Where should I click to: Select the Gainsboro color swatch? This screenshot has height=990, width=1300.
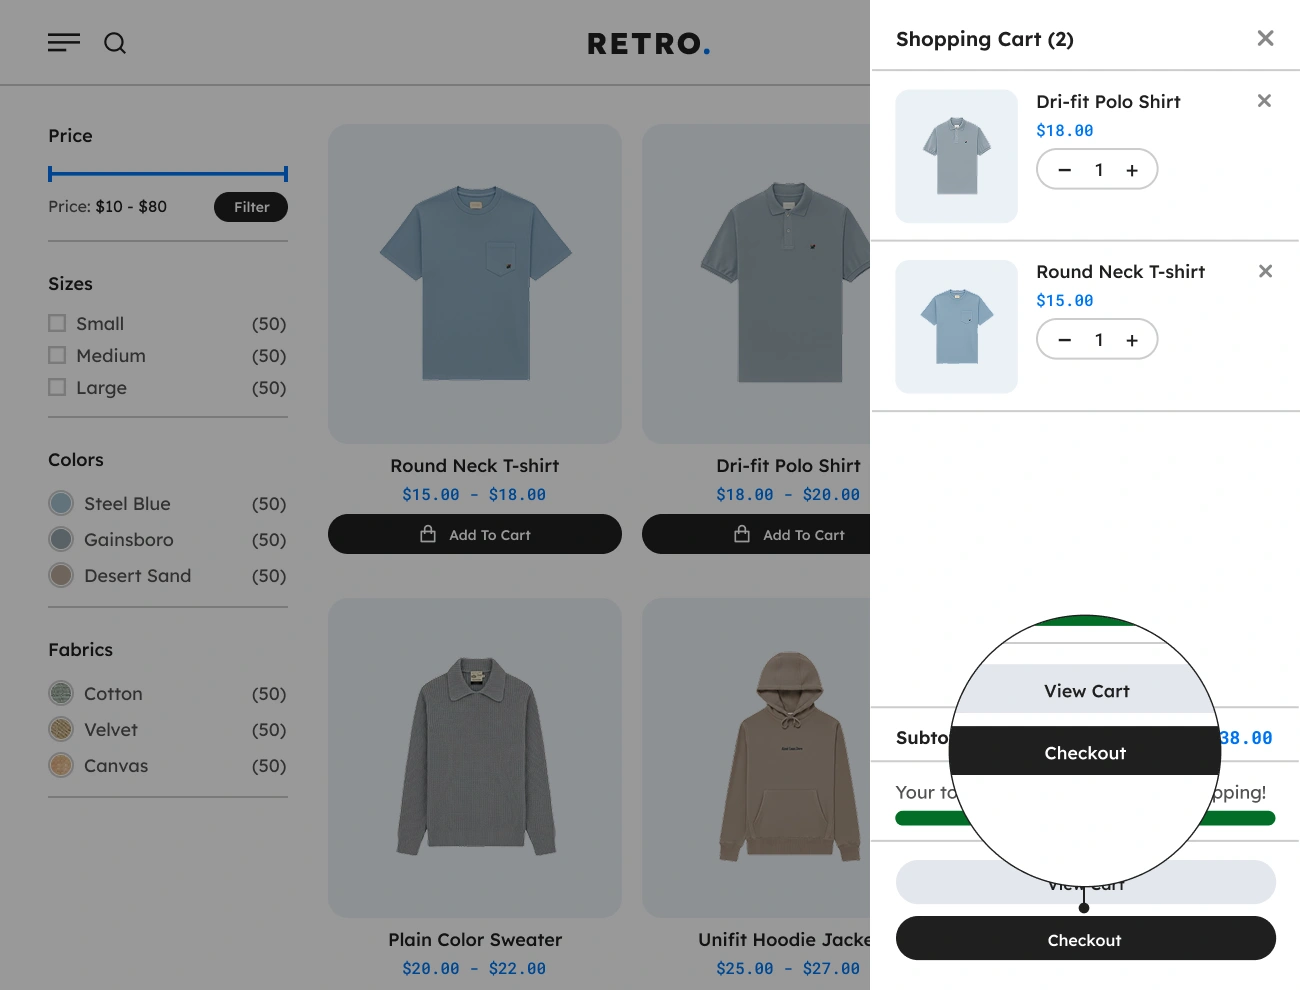click(x=61, y=539)
